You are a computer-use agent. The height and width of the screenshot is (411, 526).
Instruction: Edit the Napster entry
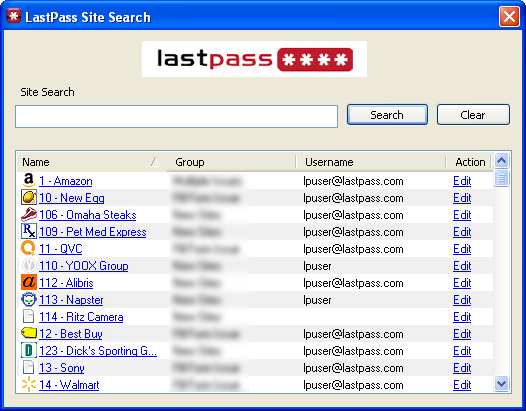point(462,300)
